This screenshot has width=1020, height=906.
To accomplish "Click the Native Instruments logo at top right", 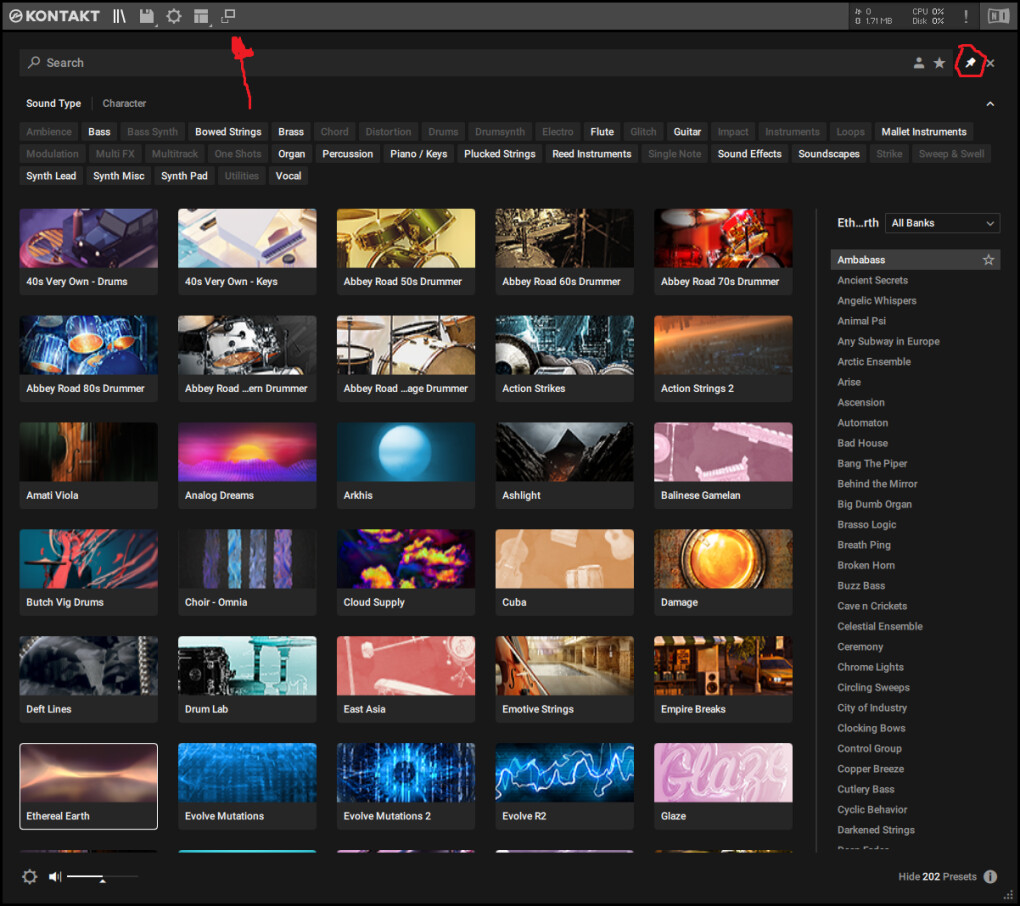I will (999, 16).
